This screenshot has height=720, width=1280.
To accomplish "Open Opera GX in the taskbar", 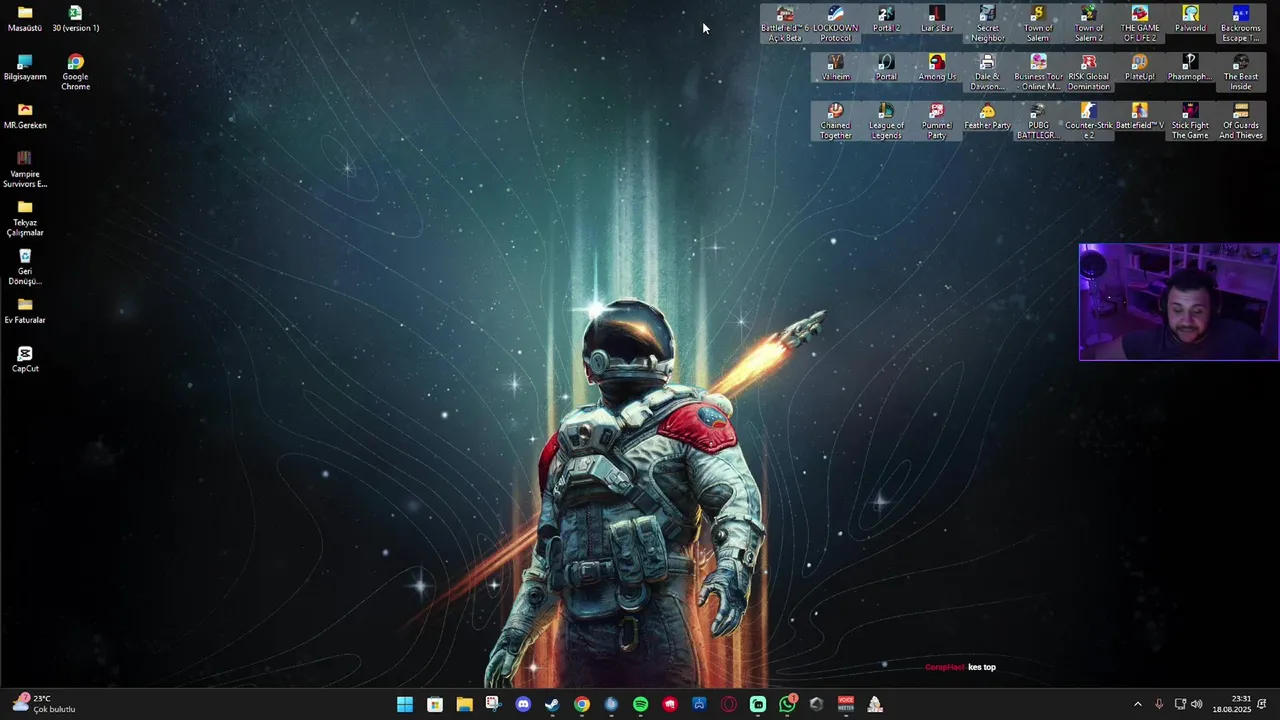I will pyautogui.click(x=729, y=704).
